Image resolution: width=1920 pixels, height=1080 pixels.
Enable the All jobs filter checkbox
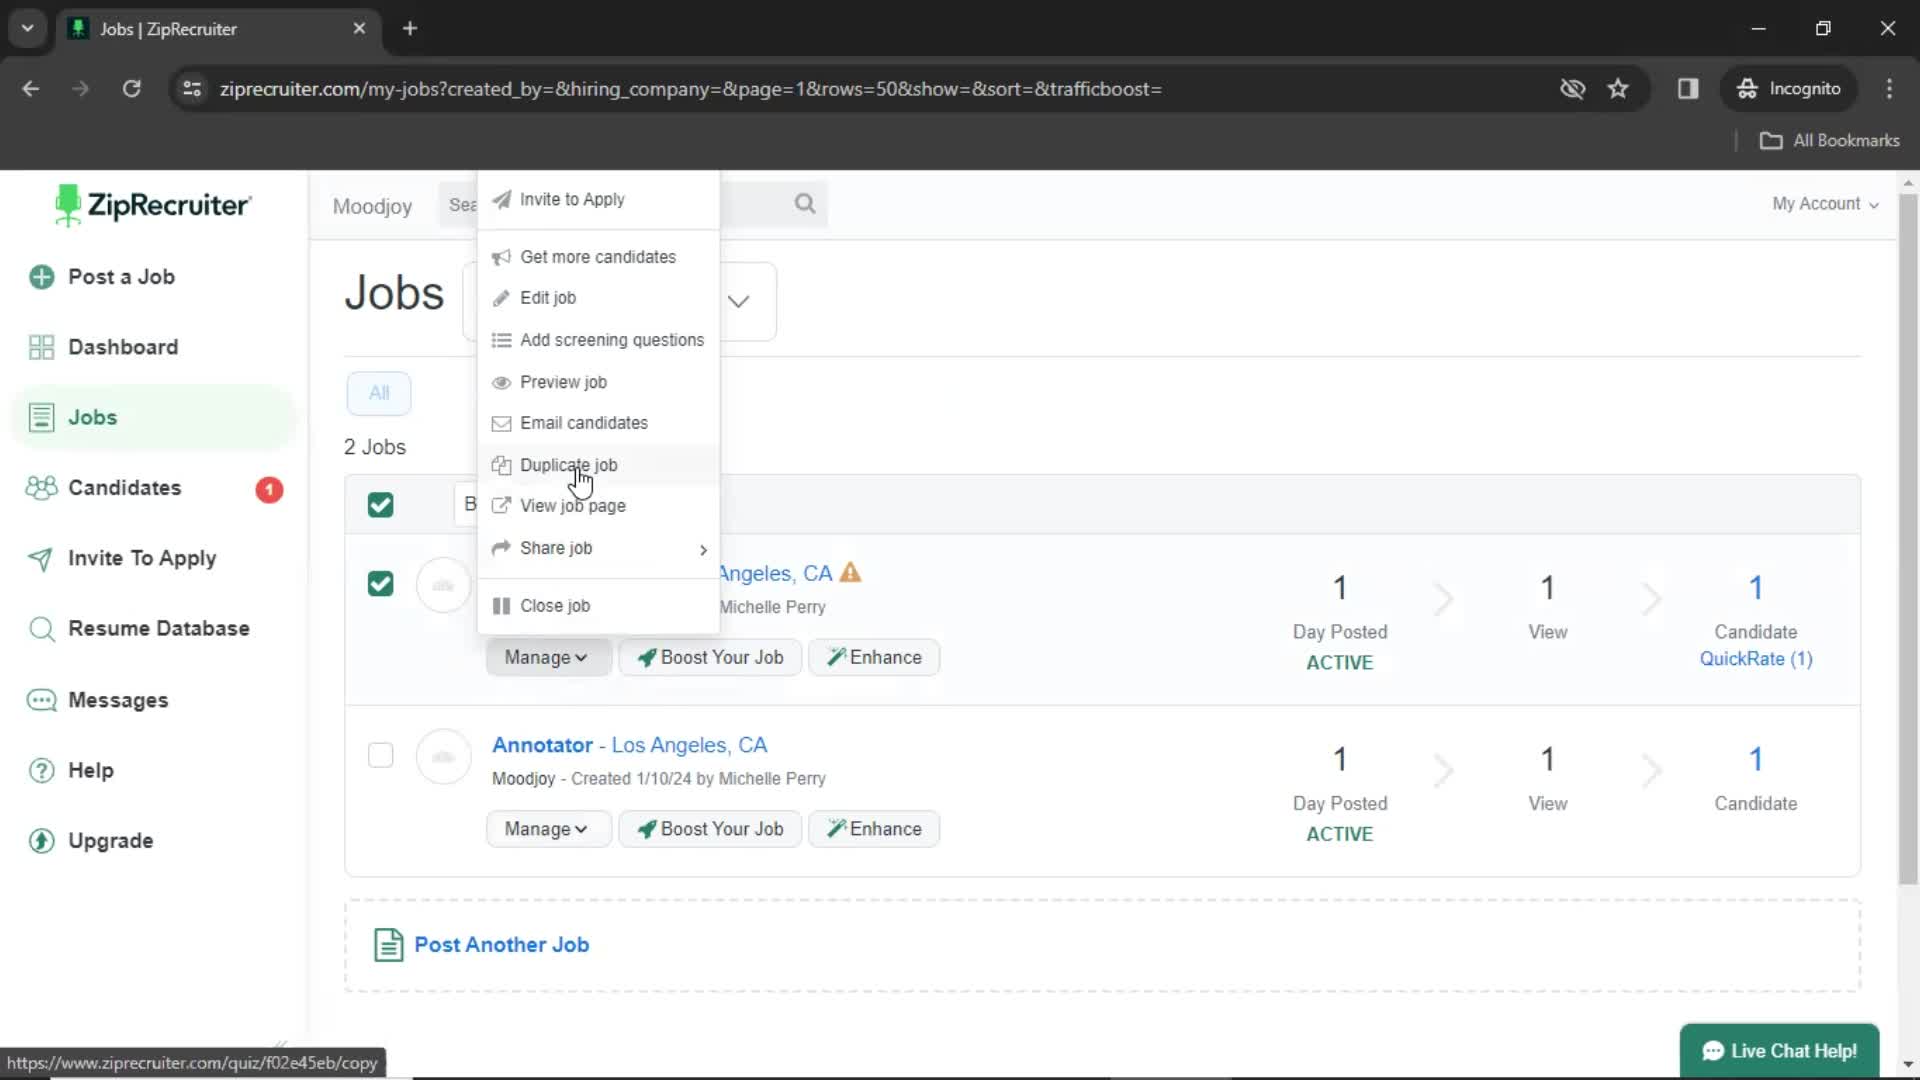[380, 393]
